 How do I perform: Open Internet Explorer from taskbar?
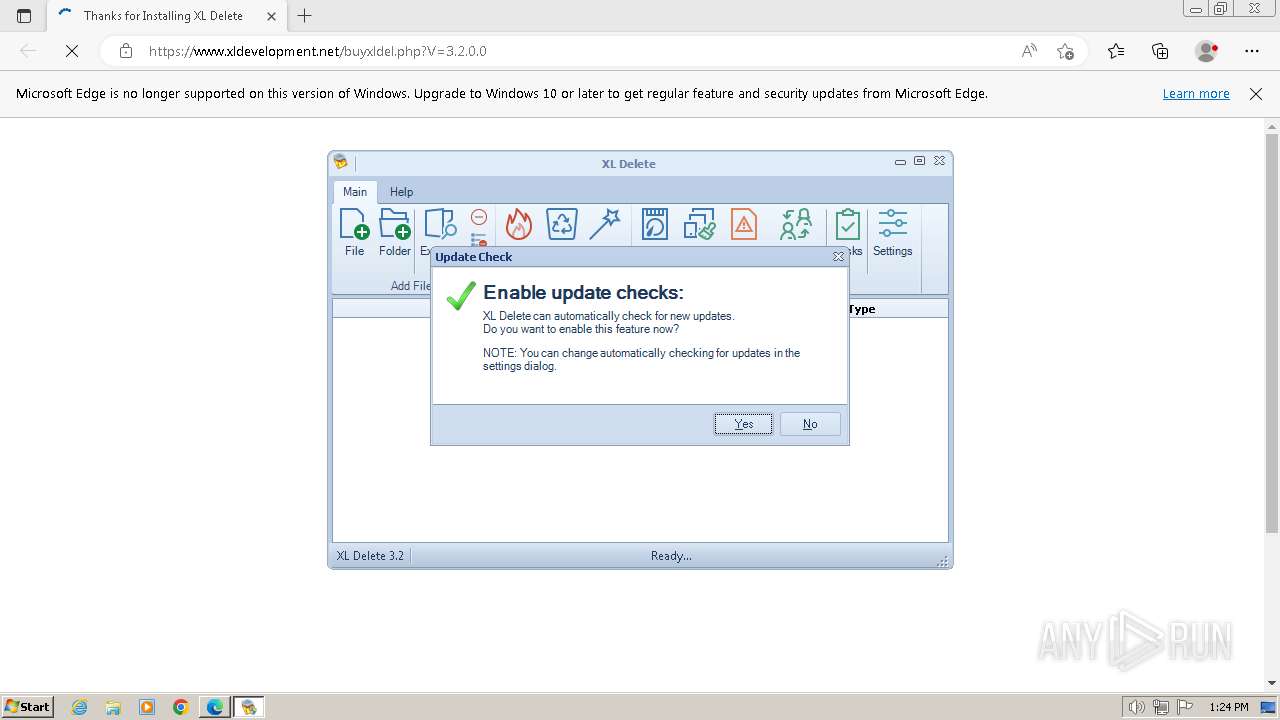[x=80, y=707]
